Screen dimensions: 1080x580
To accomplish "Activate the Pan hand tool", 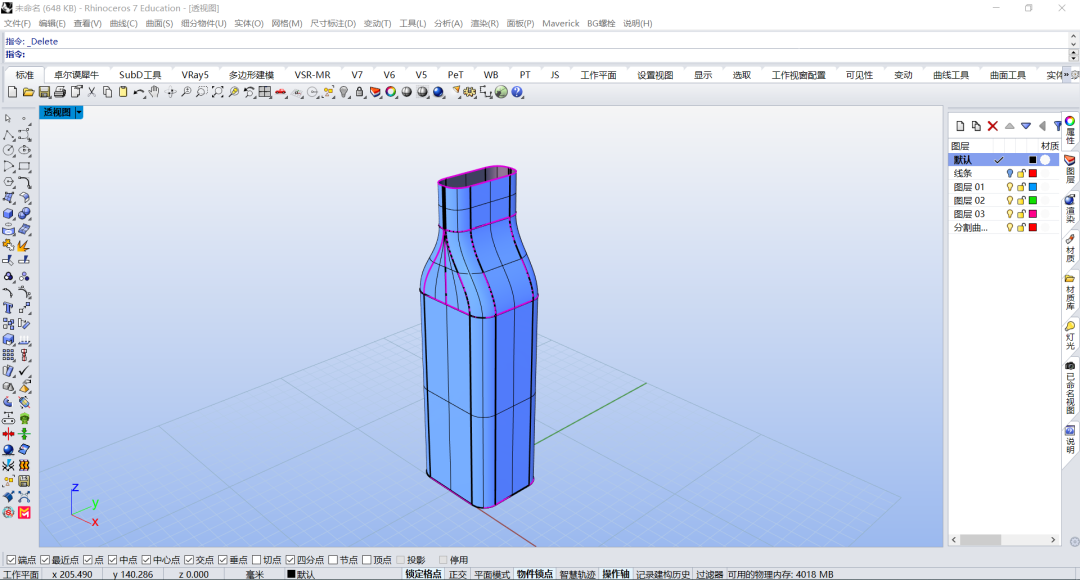I will pyautogui.click(x=154, y=92).
